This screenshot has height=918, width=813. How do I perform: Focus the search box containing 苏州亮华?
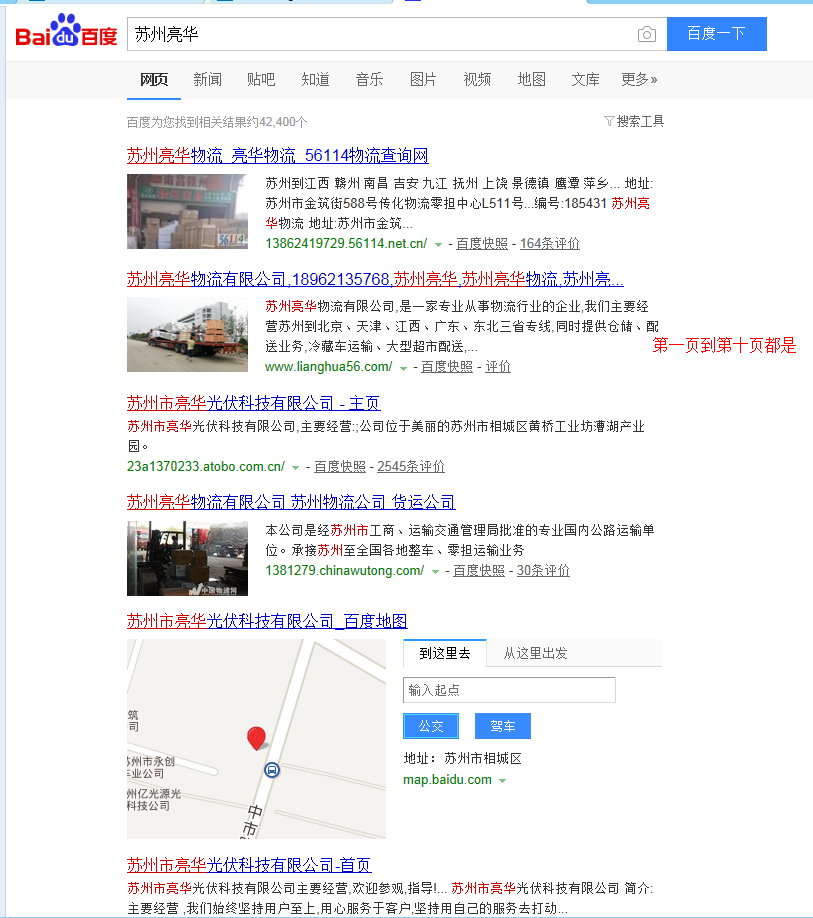tap(380, 34)
